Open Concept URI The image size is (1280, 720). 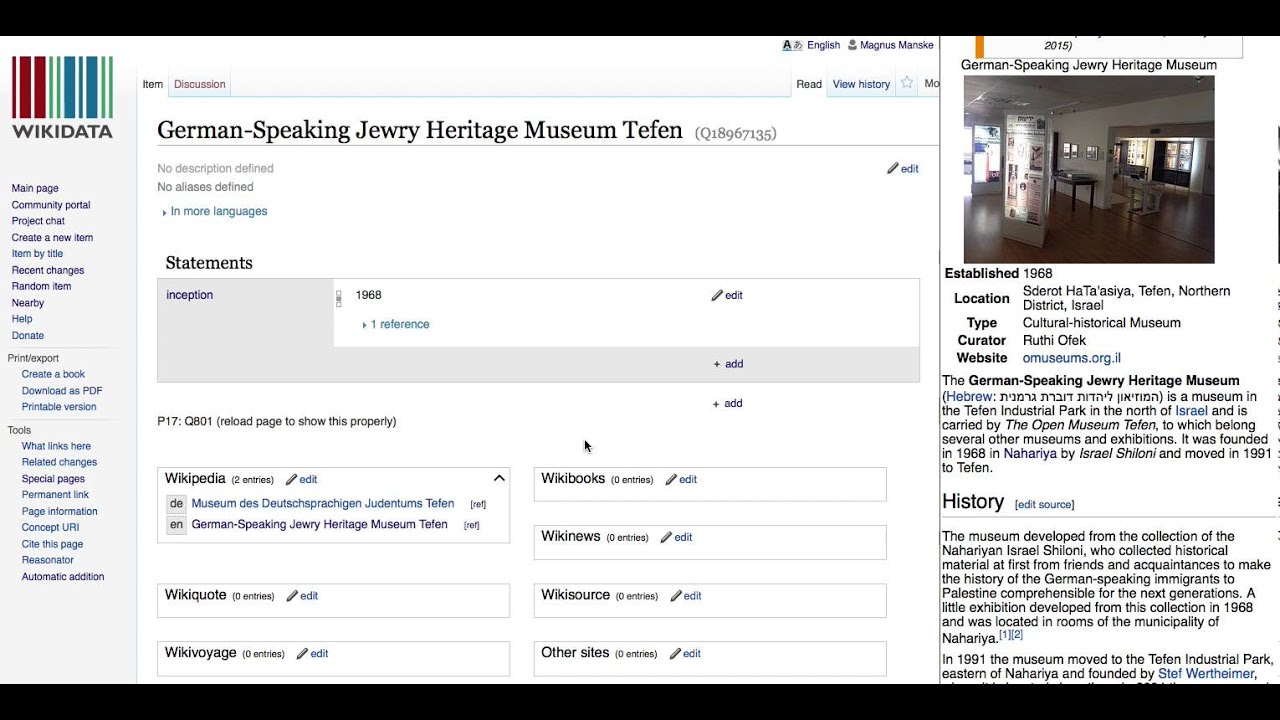pyautogui.click(x=50, y=527)
